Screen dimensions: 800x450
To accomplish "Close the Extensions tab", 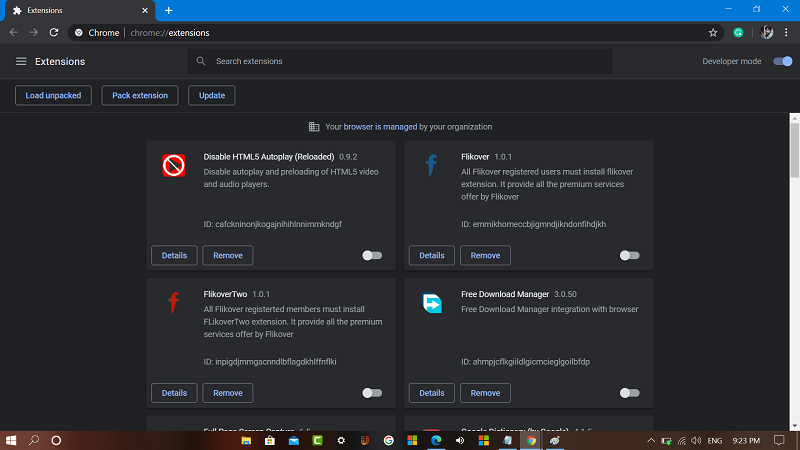I will 145,10.
